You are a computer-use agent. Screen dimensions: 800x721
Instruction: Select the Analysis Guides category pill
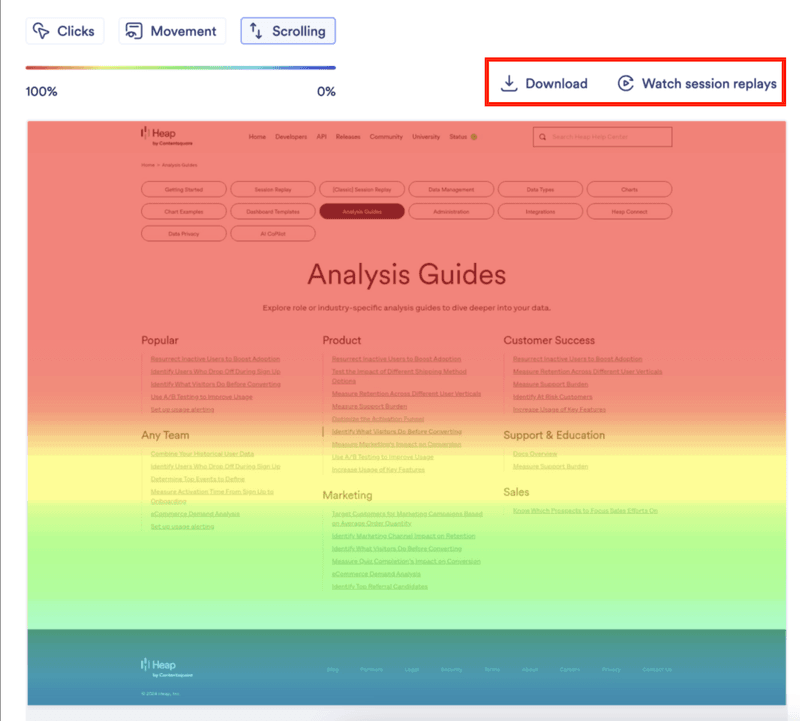362,211
